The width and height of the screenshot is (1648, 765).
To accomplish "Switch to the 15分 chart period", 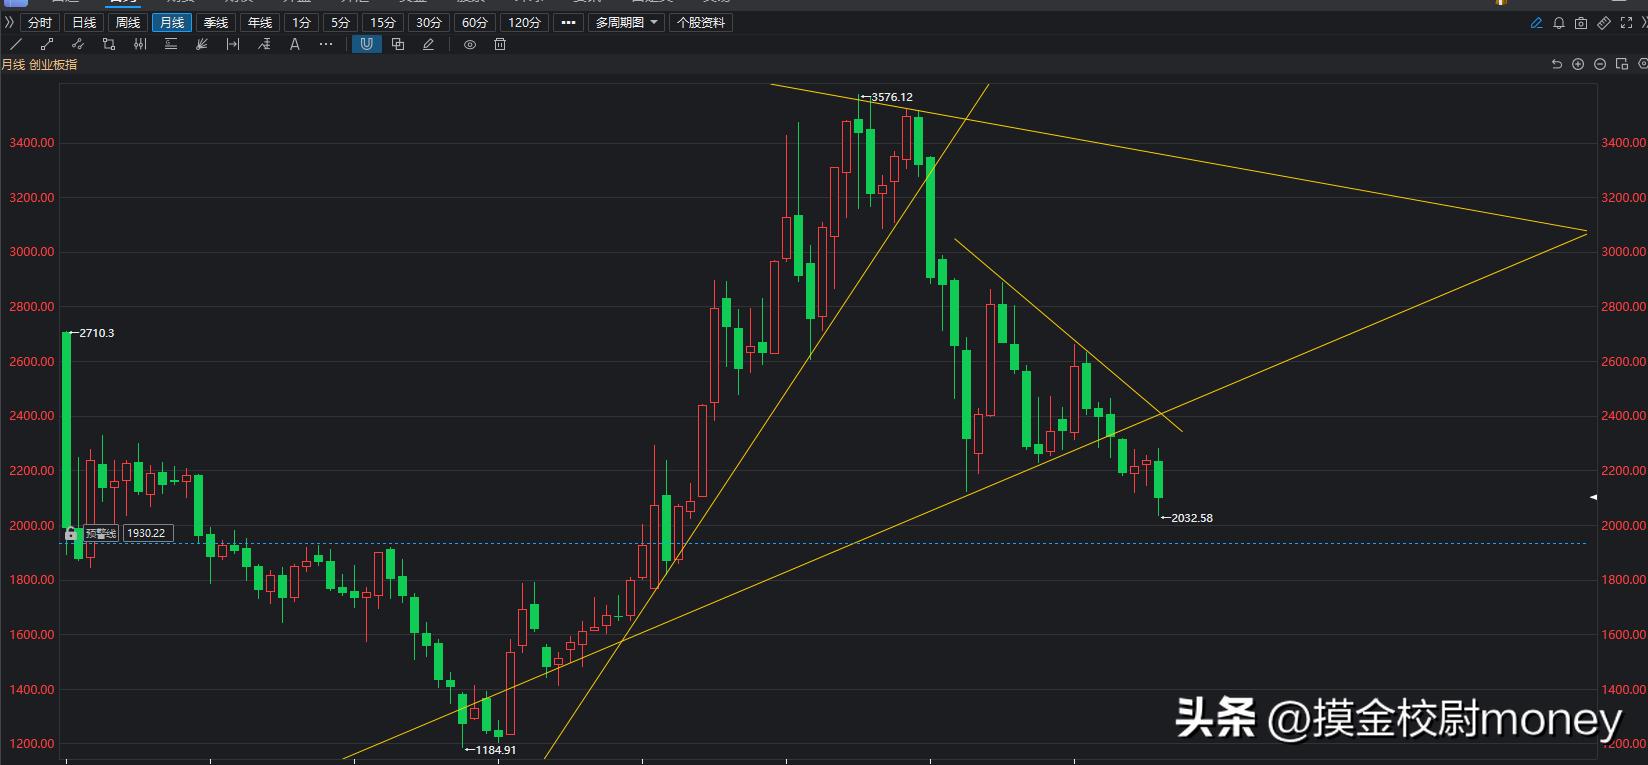I will click(383, 22).
